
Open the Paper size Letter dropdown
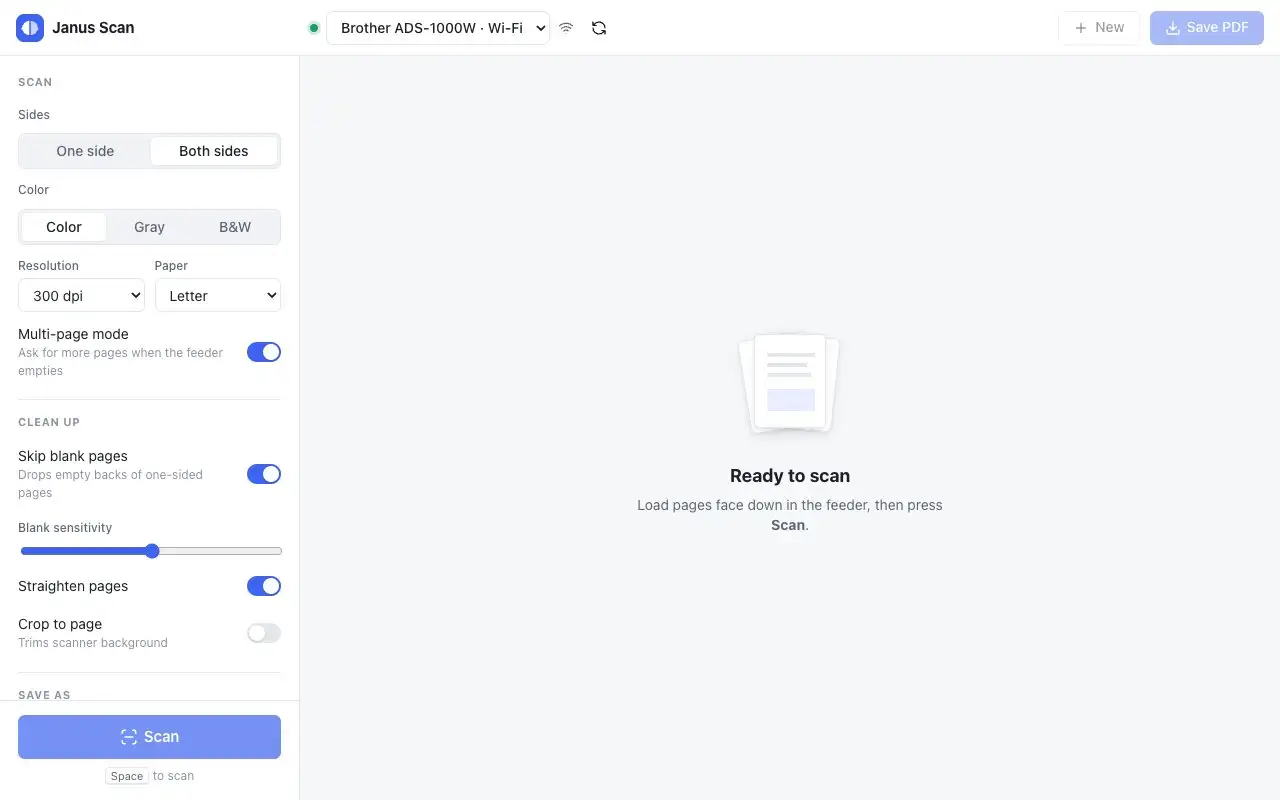[218, 296]
